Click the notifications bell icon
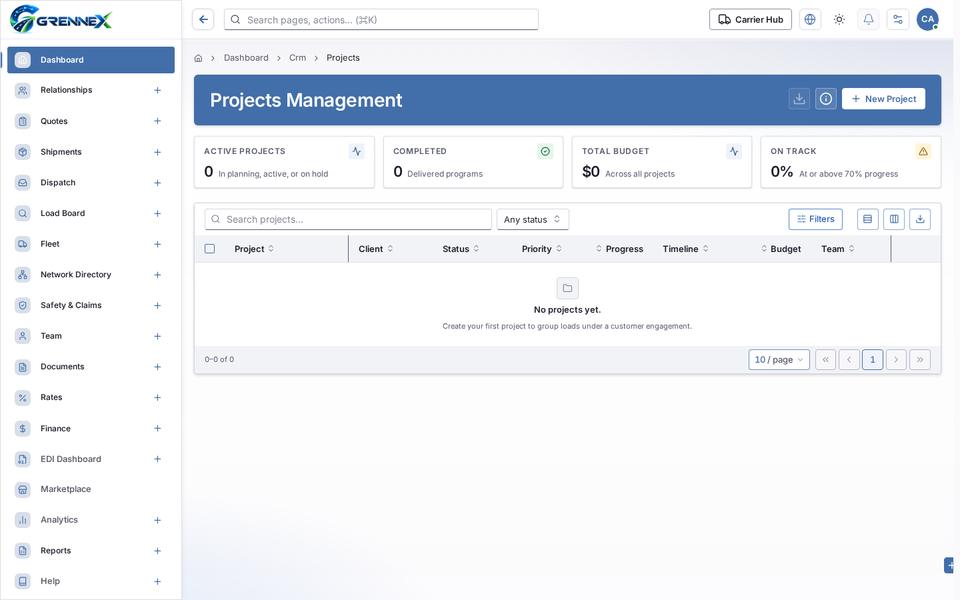 click(x=868, y=20)
